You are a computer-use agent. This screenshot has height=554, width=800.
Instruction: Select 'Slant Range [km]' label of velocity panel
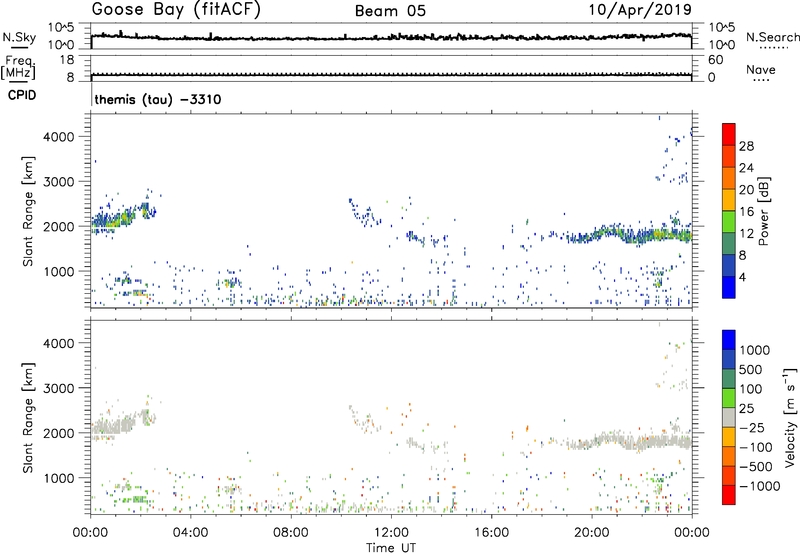[x=28, y=418]
